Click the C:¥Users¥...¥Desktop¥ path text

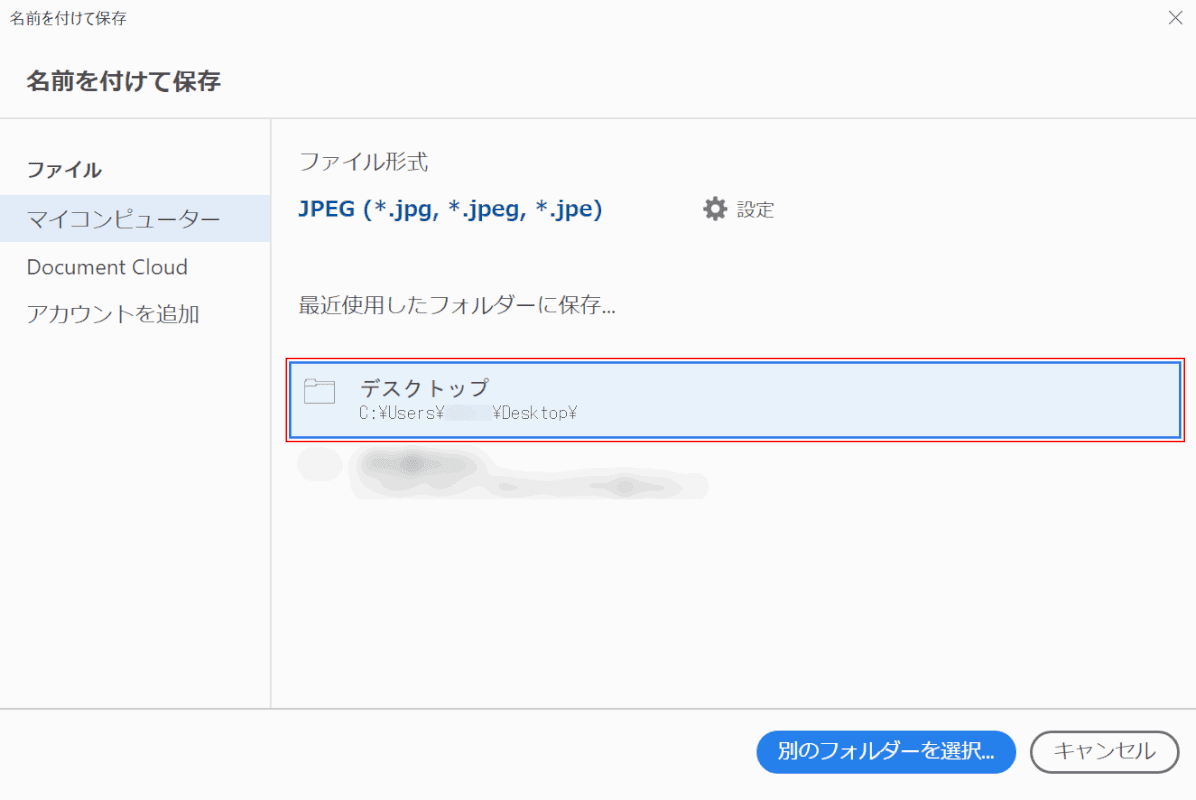468,413
